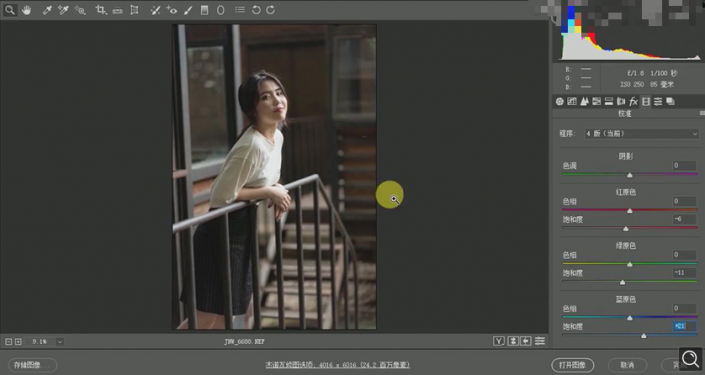Select the Red Eye Removal tool
Image resolution: width=705 pixels, height=375 pixels.
(x=171, y=10)
